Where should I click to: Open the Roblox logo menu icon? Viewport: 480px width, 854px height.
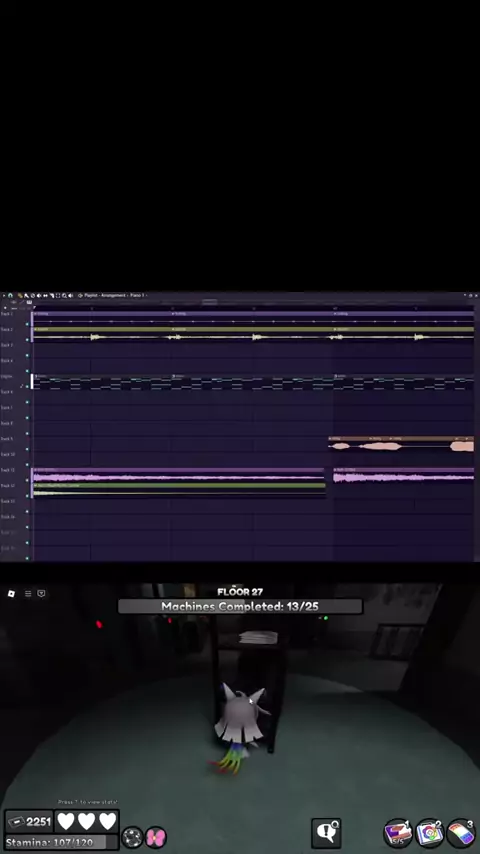click(11, 594)
